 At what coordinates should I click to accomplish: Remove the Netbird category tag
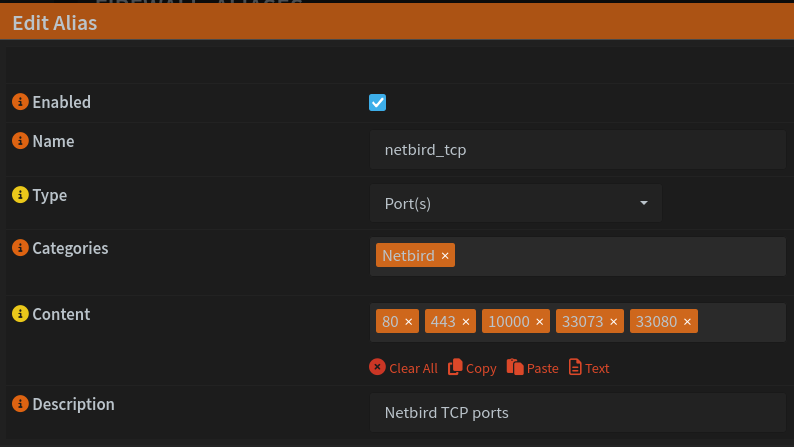[x=444, y=256]
